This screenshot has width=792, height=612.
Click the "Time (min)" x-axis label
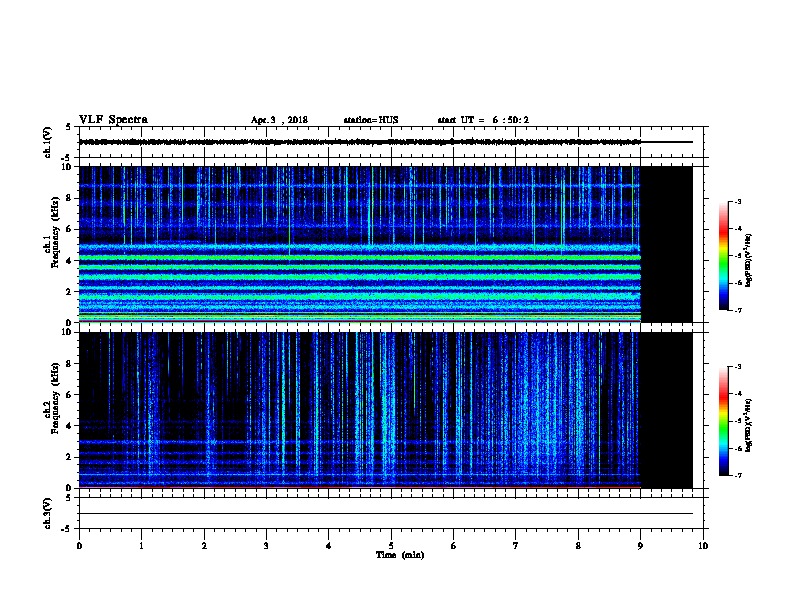[x=400, y=555]
